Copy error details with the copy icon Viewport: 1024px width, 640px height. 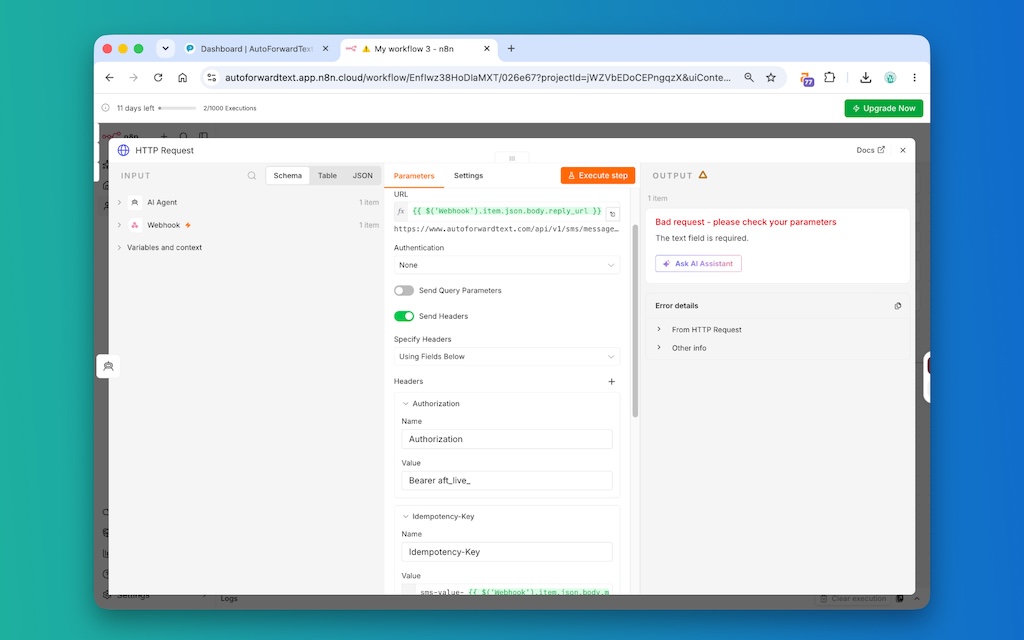pos(898,306)
